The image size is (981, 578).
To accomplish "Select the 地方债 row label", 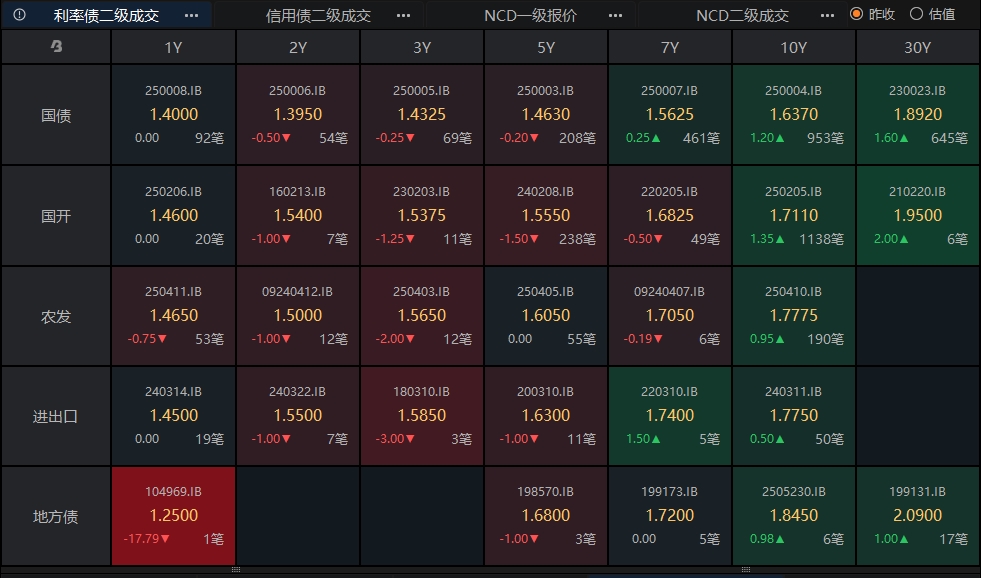I will [x=56, y=516].
